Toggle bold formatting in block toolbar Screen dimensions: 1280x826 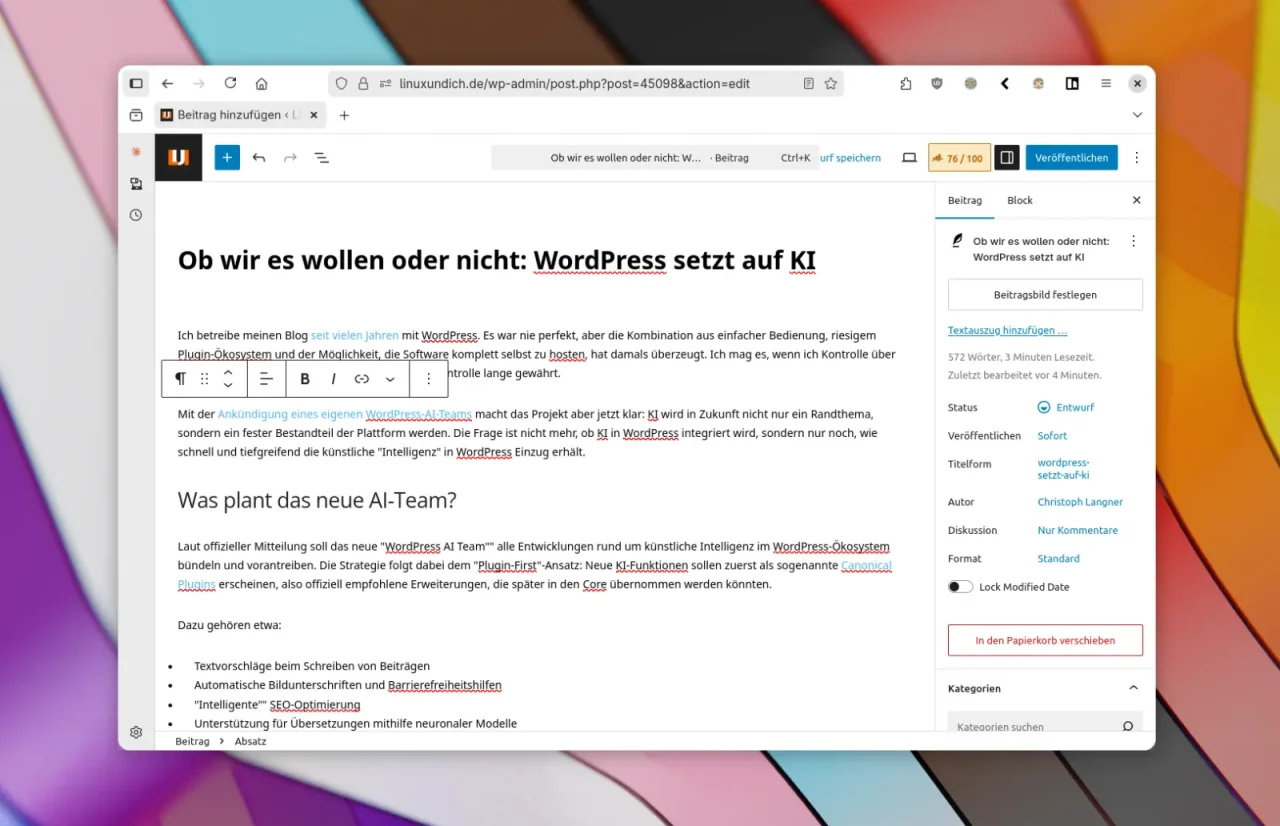305,379
